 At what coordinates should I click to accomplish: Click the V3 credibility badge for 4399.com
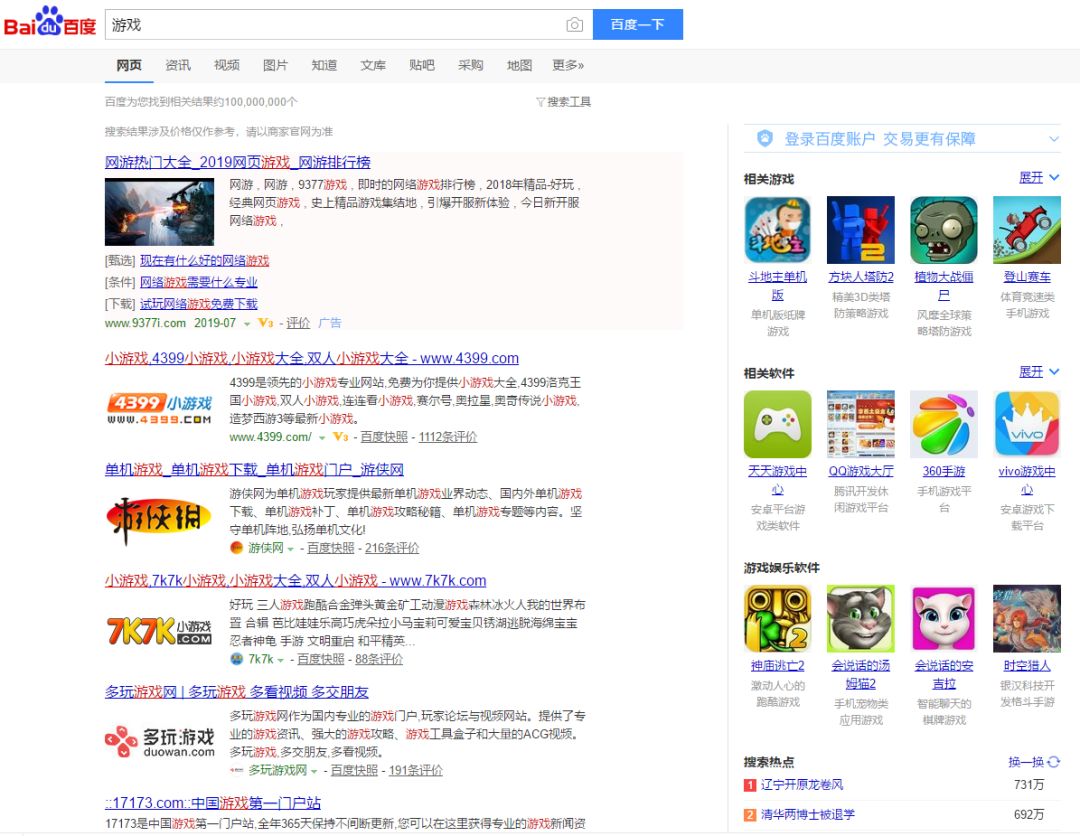click(x=341, y=437)
